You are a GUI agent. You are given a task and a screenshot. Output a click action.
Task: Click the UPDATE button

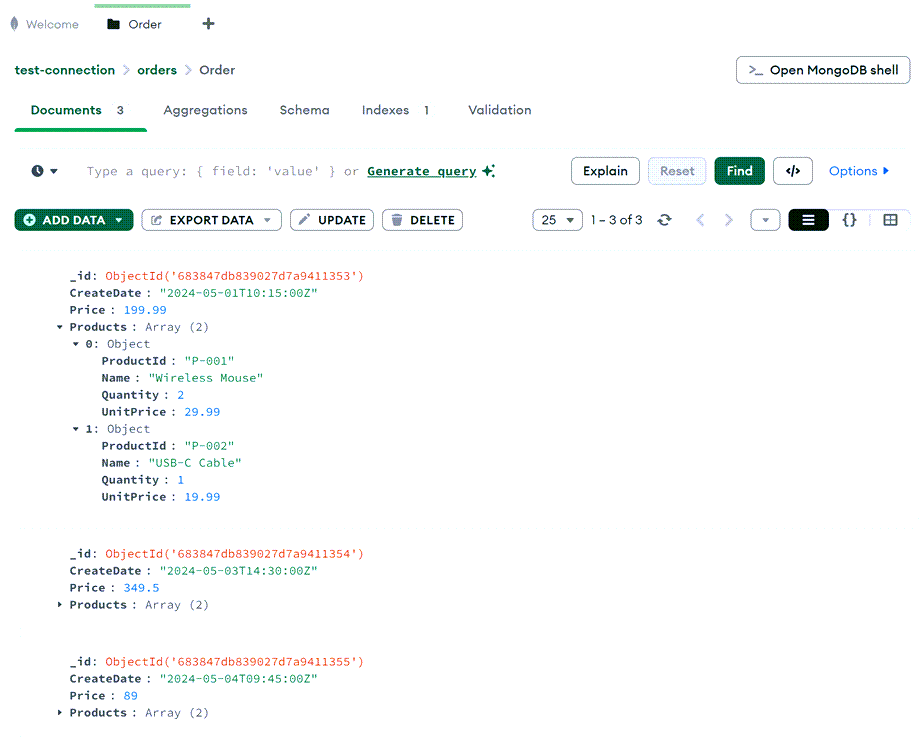point(332,220)
